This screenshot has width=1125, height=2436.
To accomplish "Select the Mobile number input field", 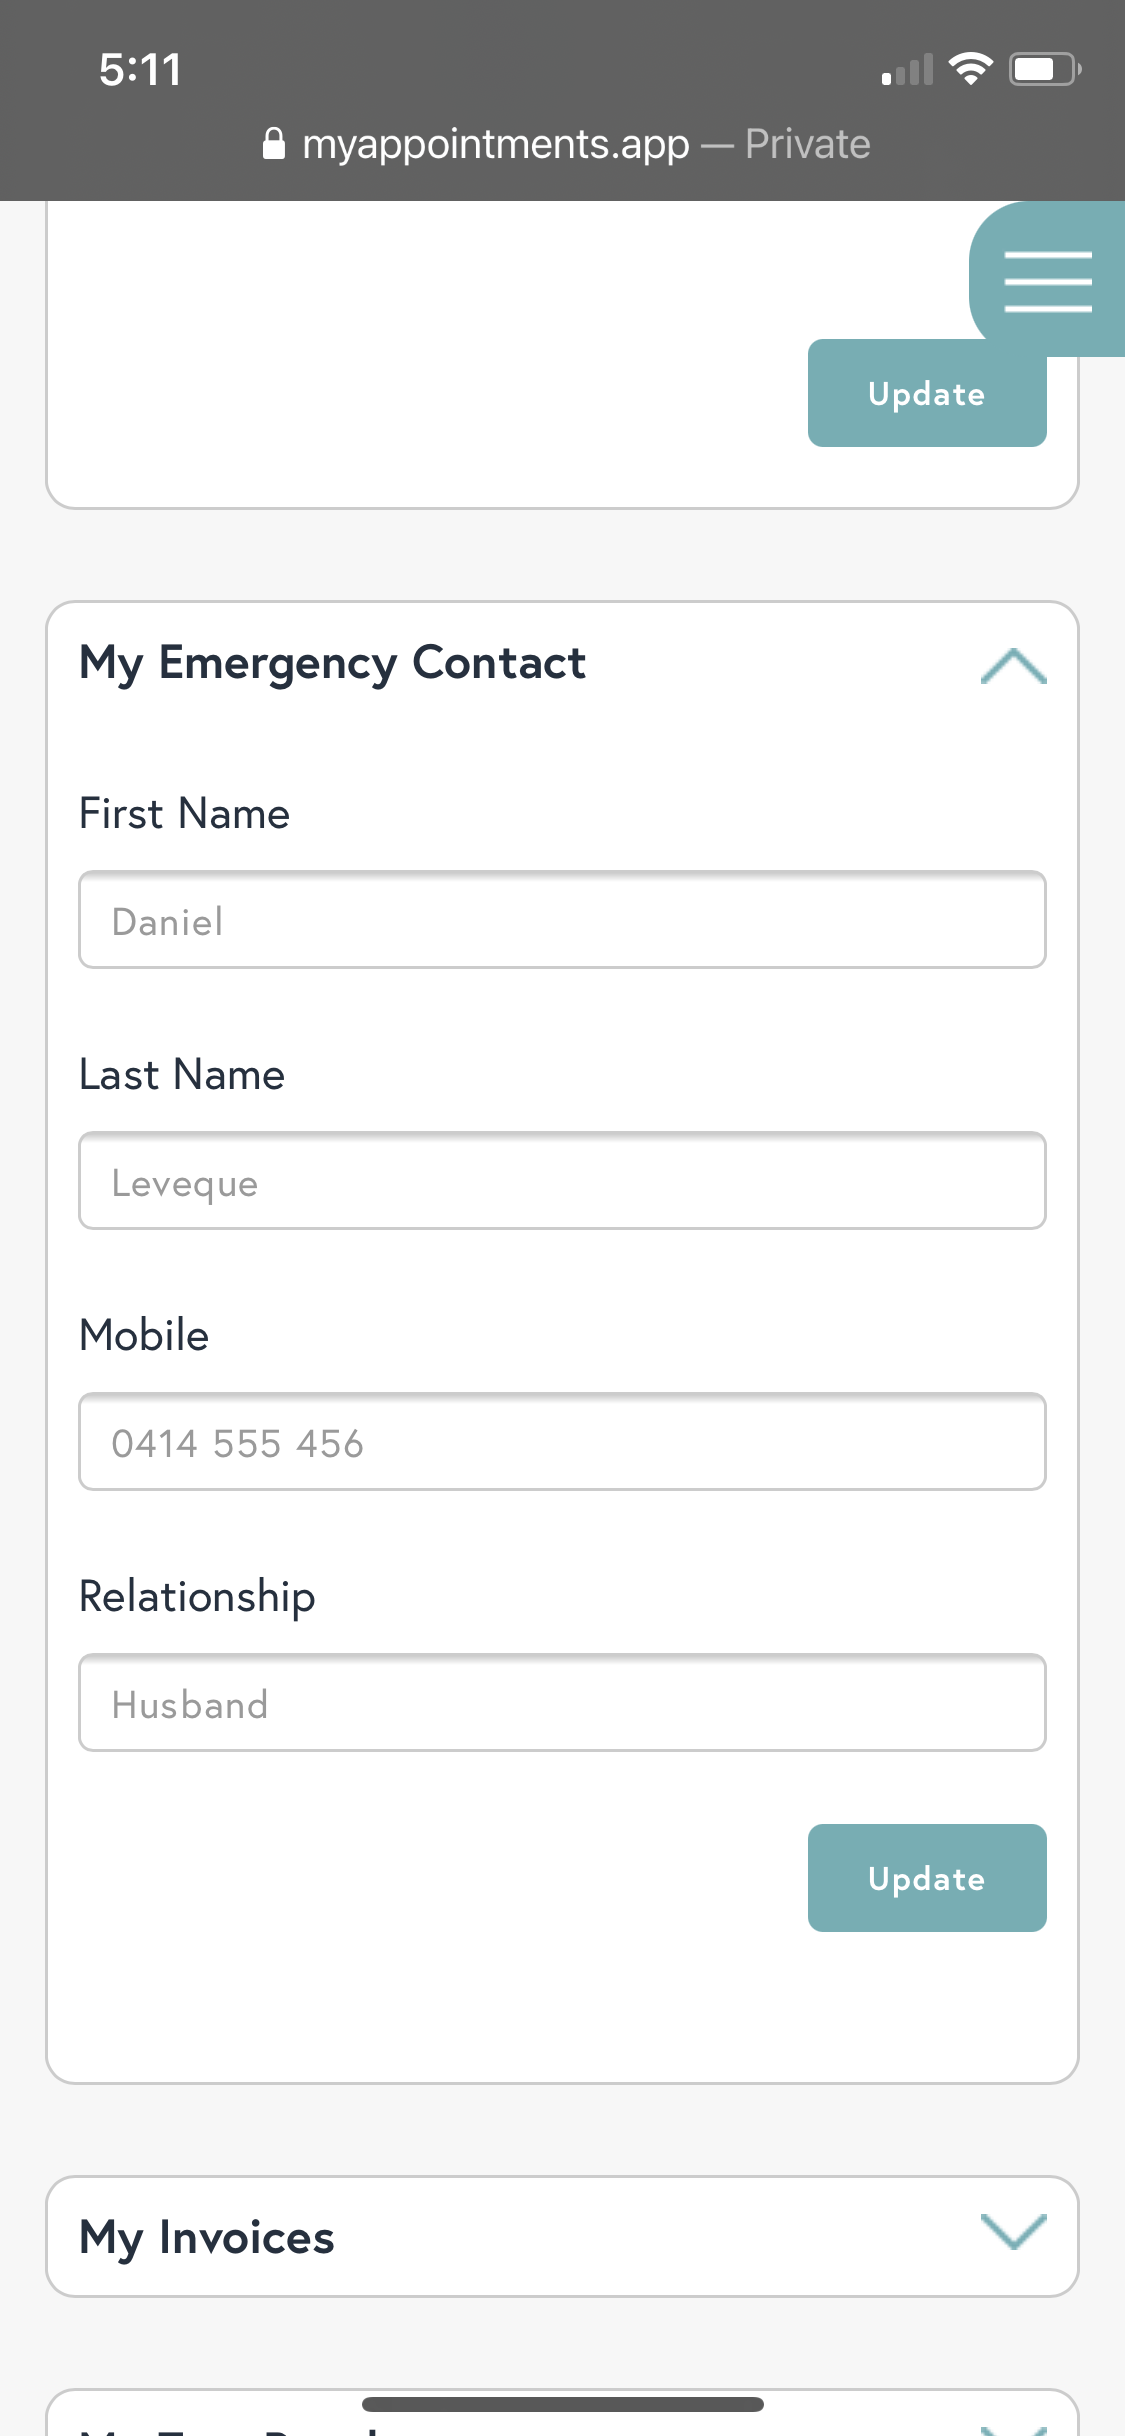I will (562, 1442).
